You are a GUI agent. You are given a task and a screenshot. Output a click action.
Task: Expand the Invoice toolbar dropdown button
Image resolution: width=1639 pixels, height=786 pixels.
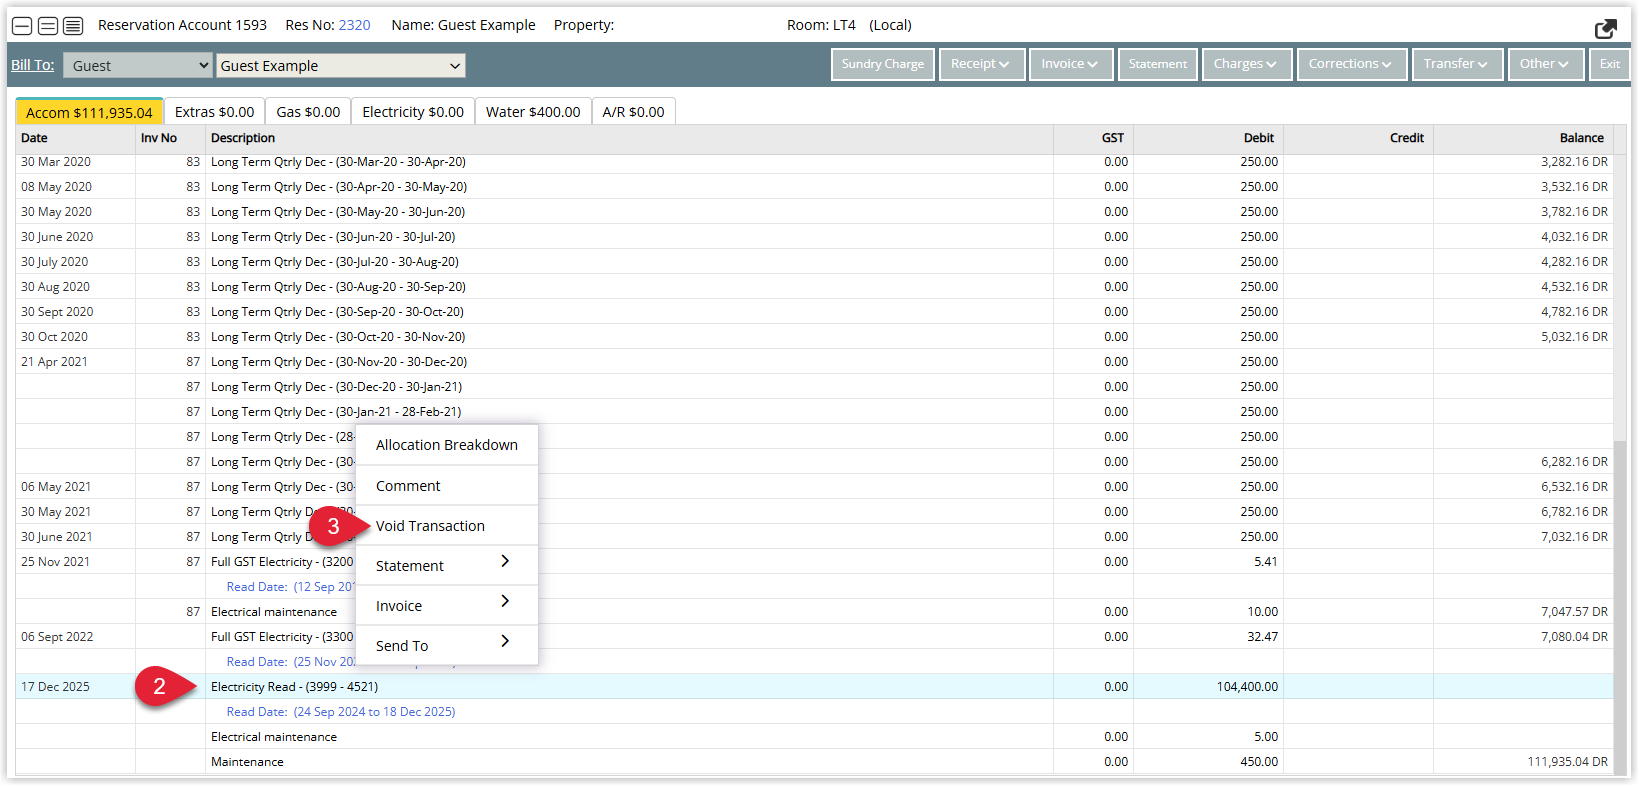tap(1070, 64)
